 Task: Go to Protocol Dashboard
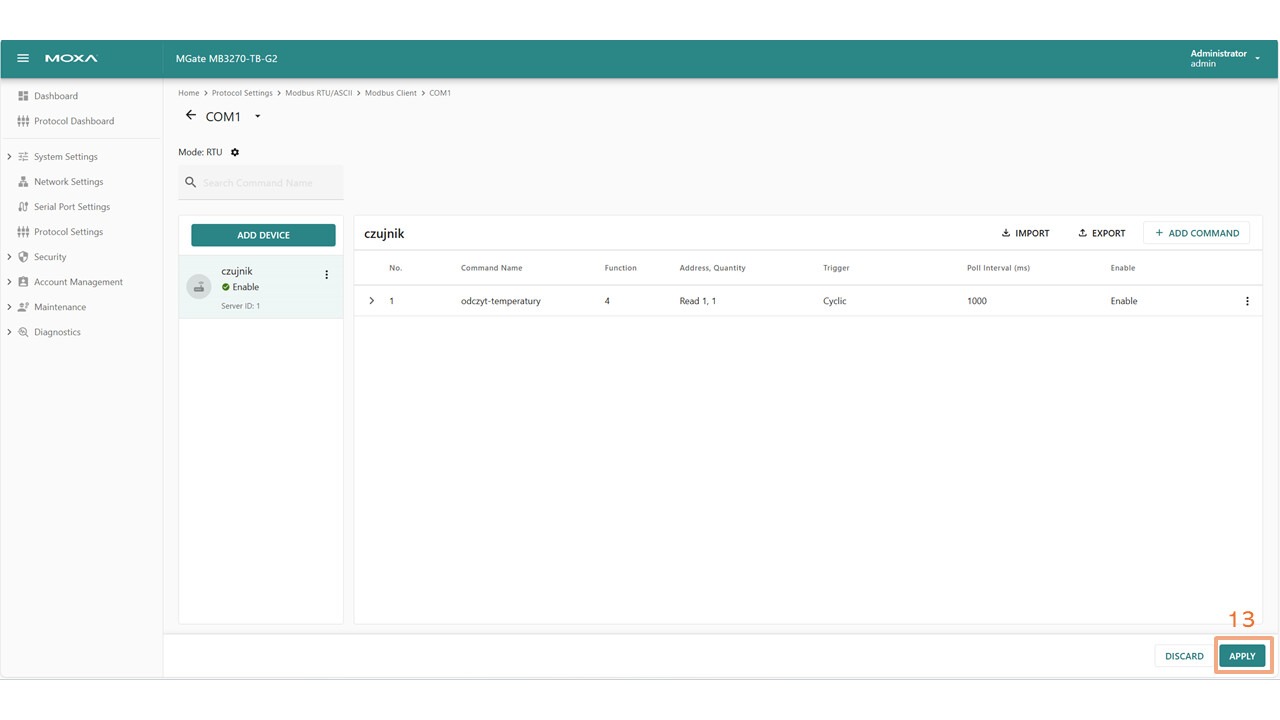(x=73, y=121)
